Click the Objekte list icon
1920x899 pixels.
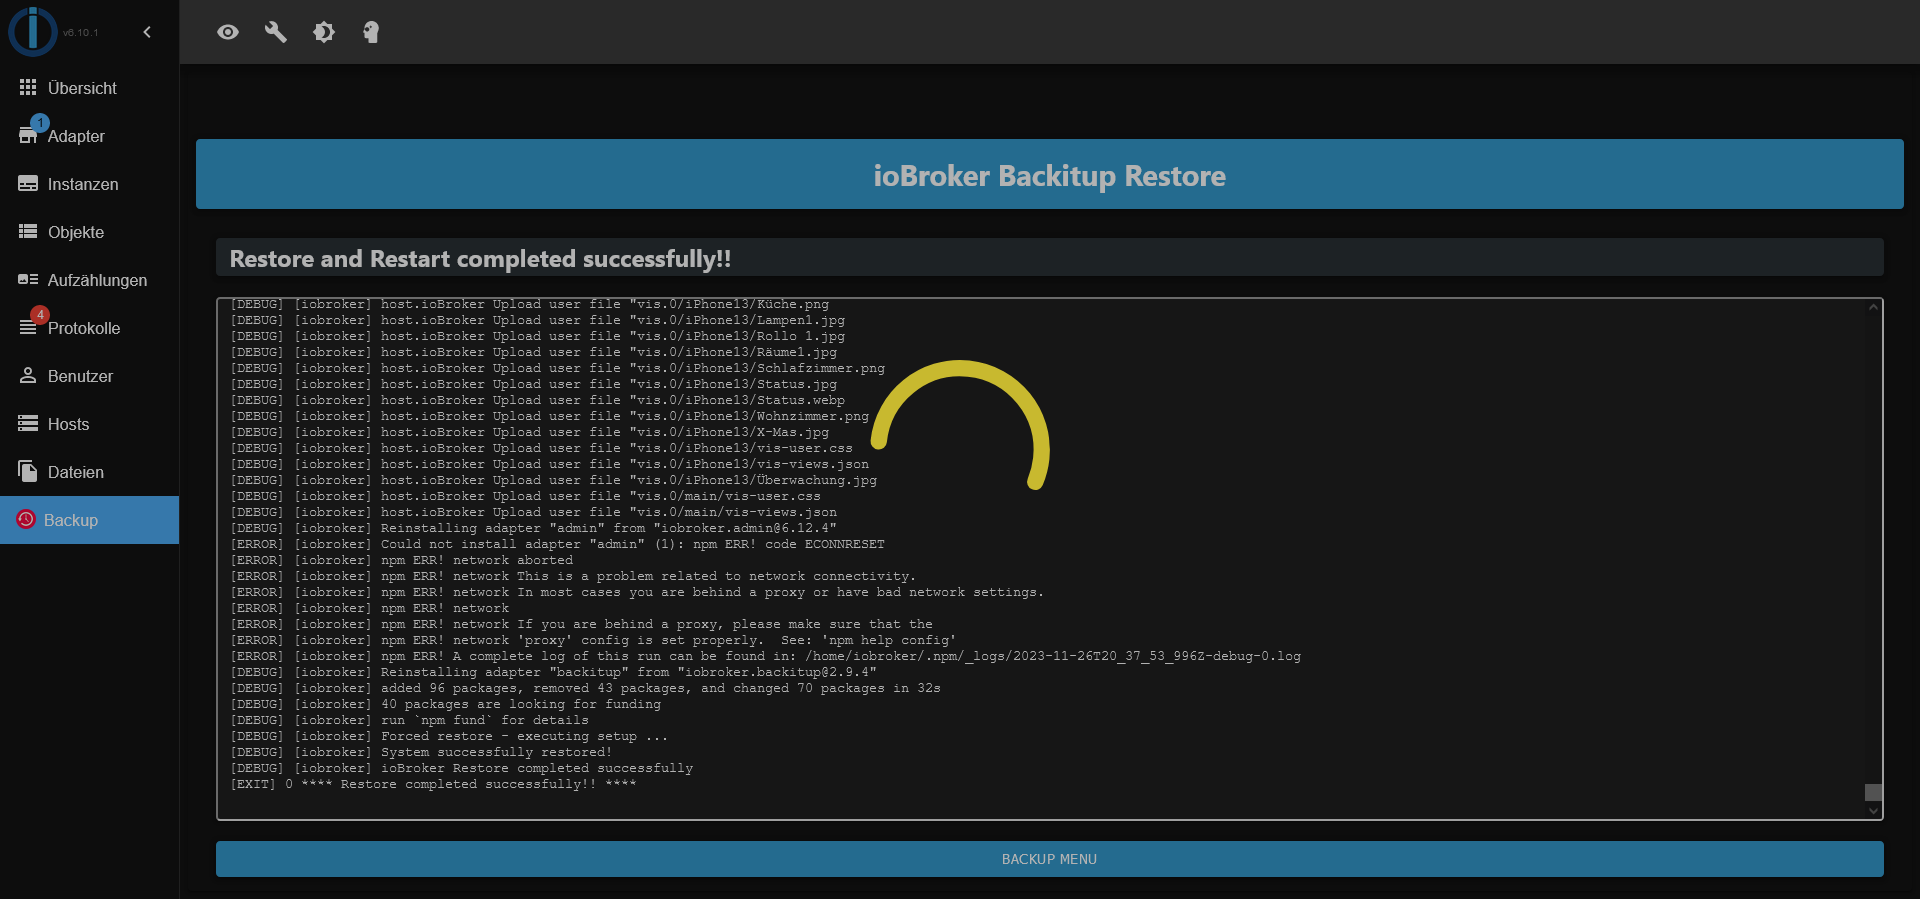[28, 232]
